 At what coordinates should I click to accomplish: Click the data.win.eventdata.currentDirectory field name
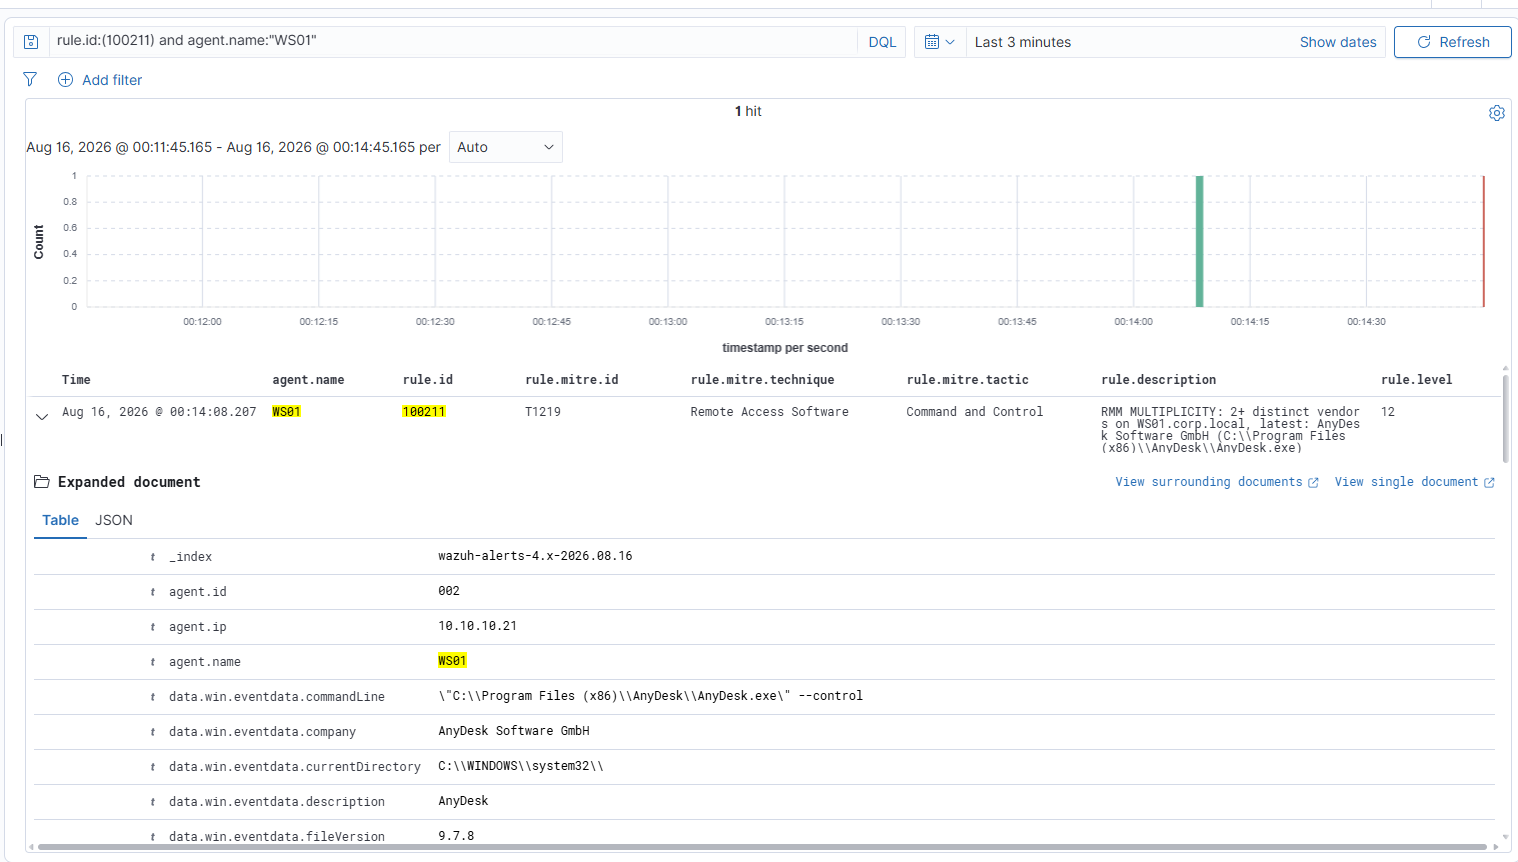295,767
